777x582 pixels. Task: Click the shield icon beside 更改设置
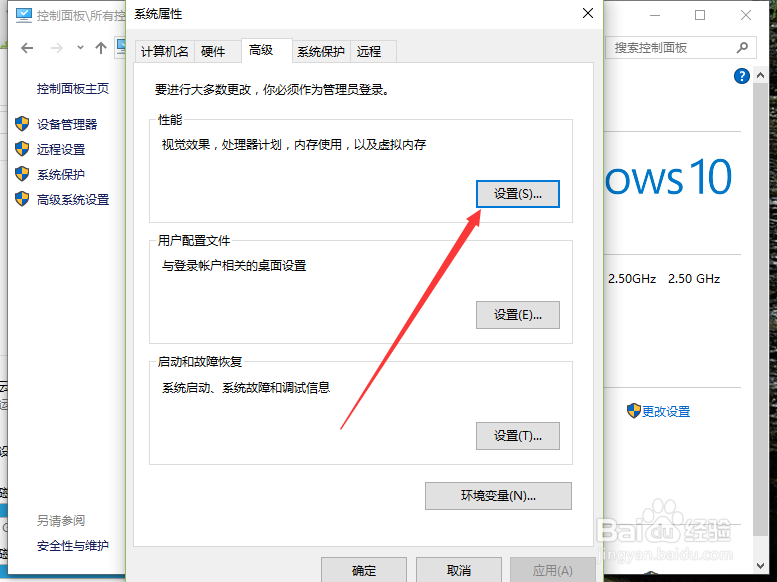(x=634, y=410)
